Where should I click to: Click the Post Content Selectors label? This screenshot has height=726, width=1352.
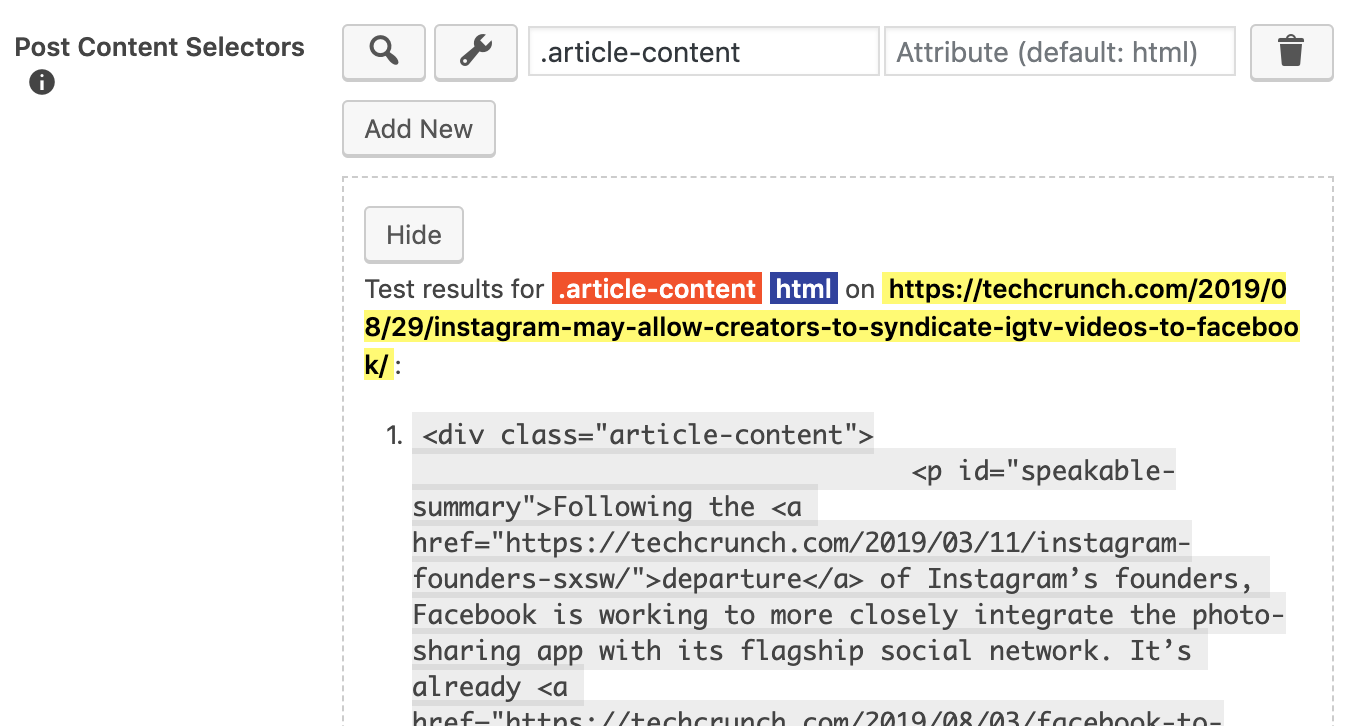(160, 47)
